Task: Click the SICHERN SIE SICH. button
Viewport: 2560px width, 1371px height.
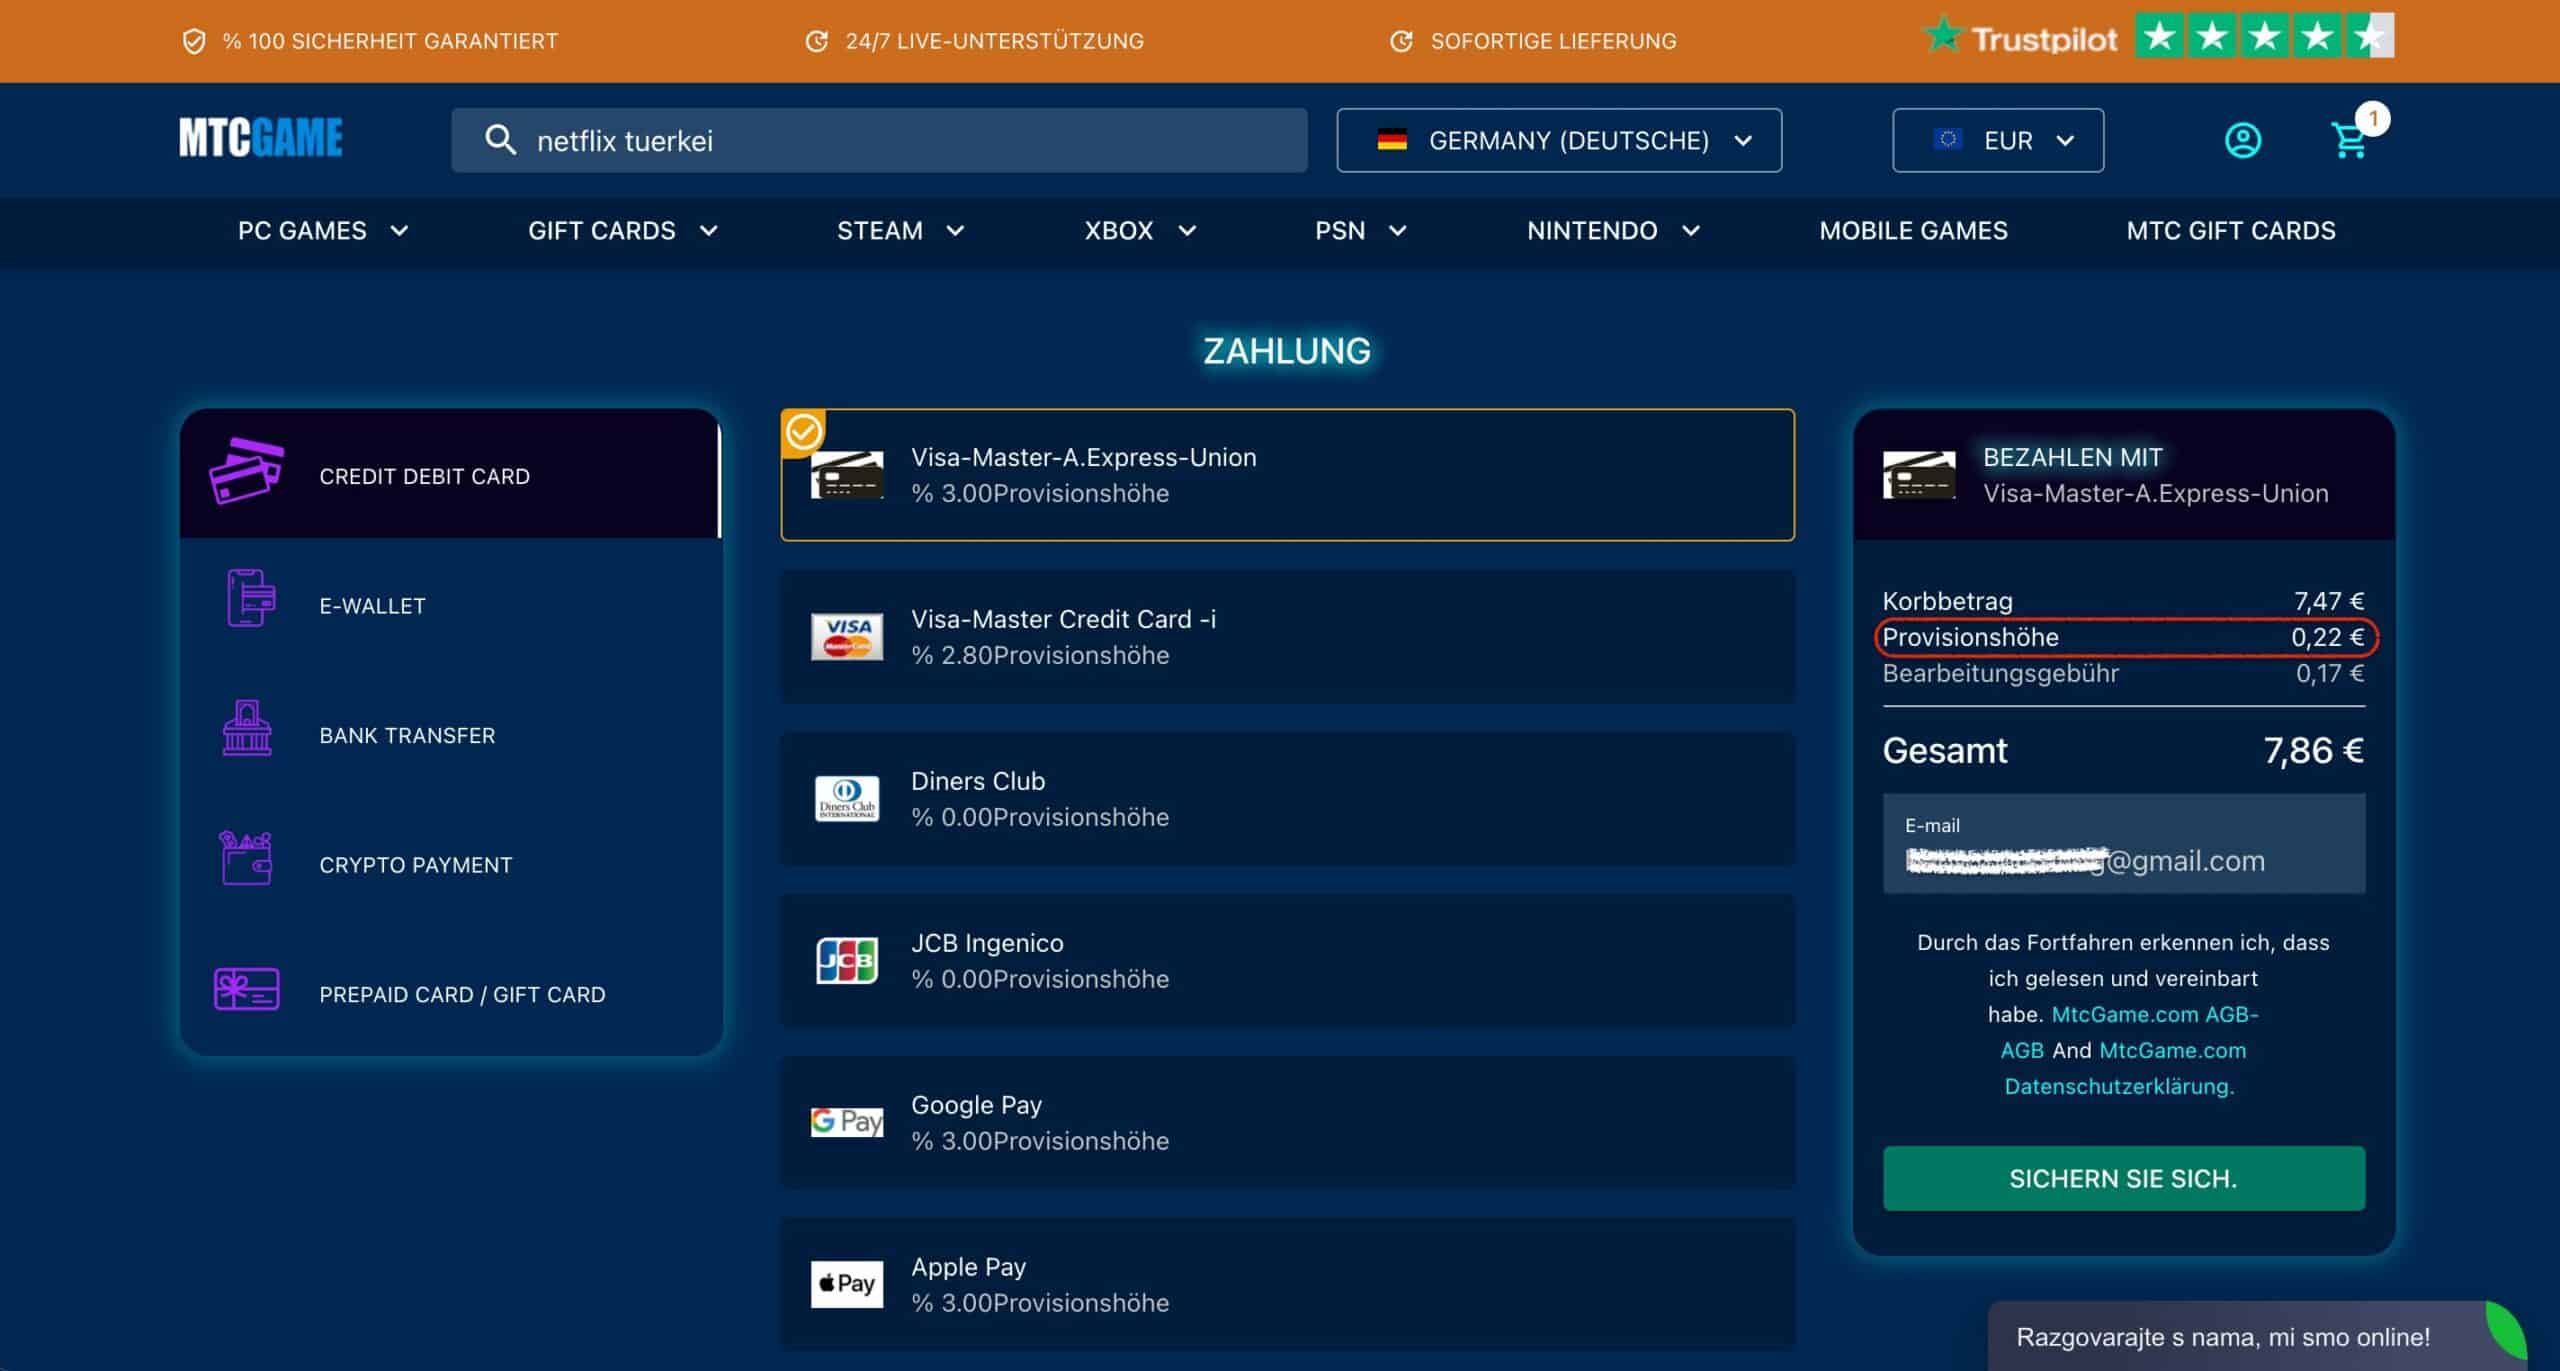Action: [2124, 1178]
